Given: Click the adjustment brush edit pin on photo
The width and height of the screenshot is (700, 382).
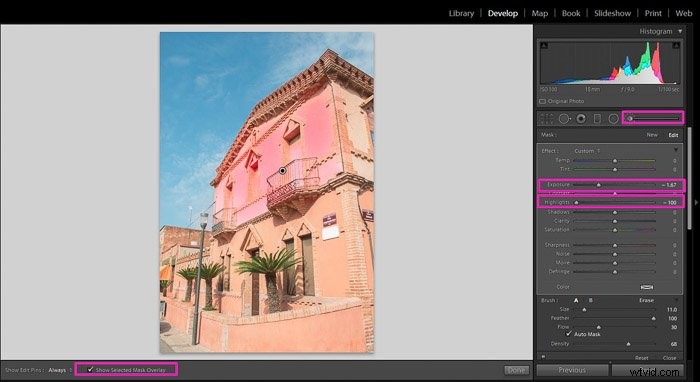Looking at the screenshot, I should [x=283, y=171].
